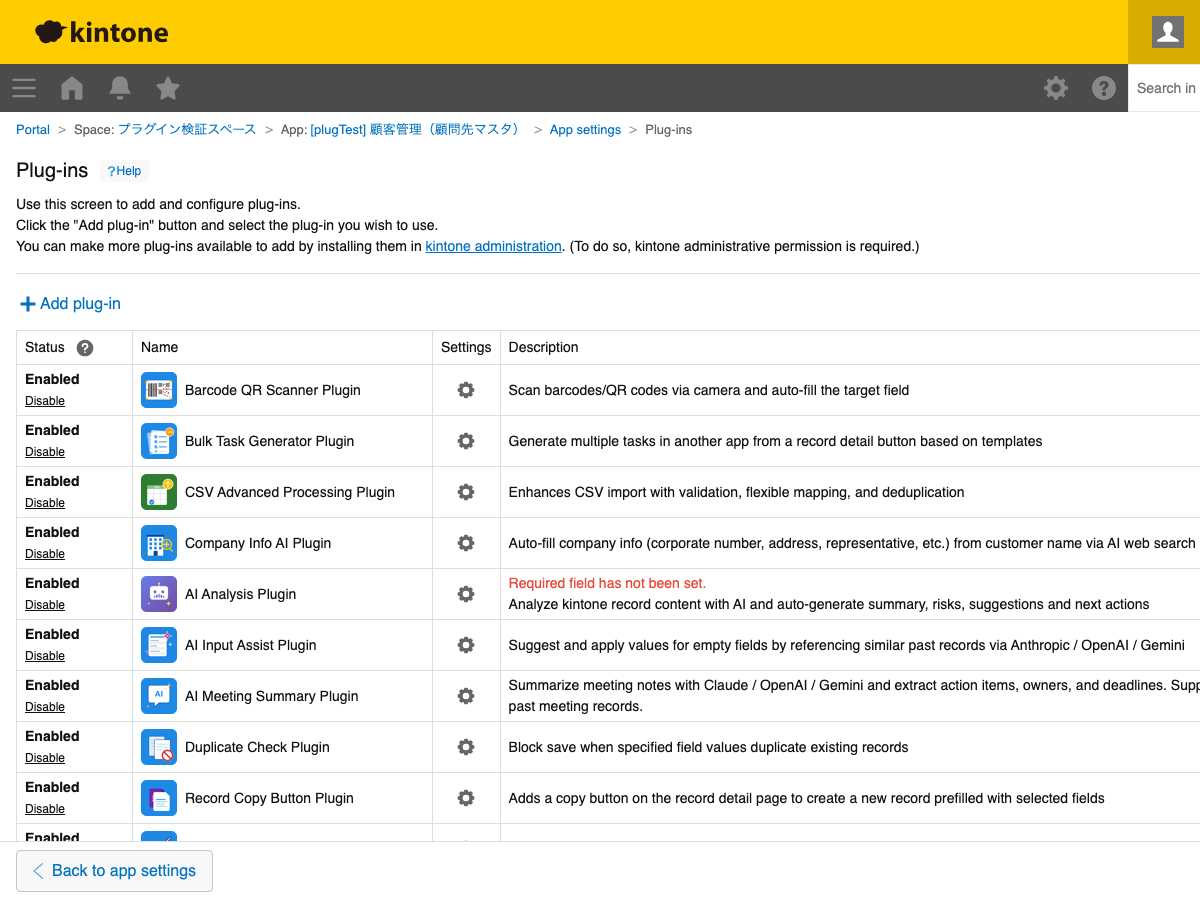Image resolution: width=1200 pixels, height=900 pixels.
Task: Go to the Home icon
Action: pos(72,88)
